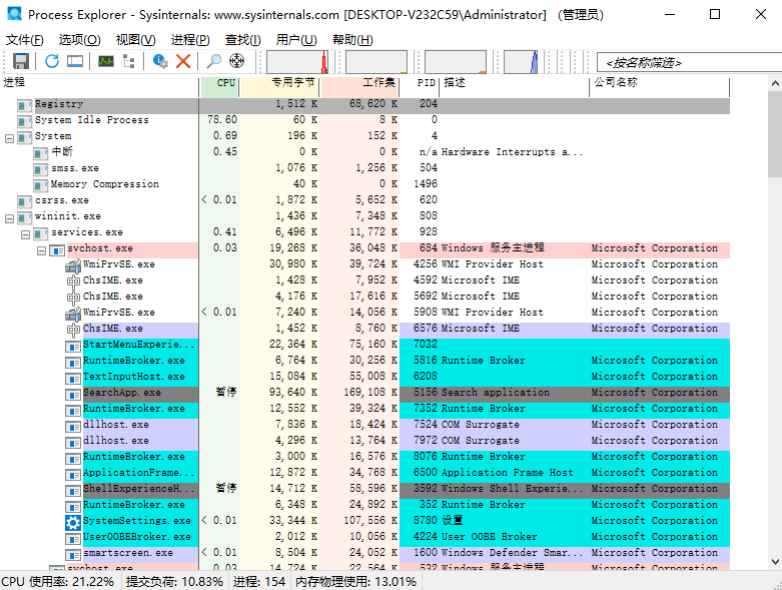The width and height of the screenshot is (782, 590).
Task: Click the Properties toolbar icon
Action: coord(160,61)
